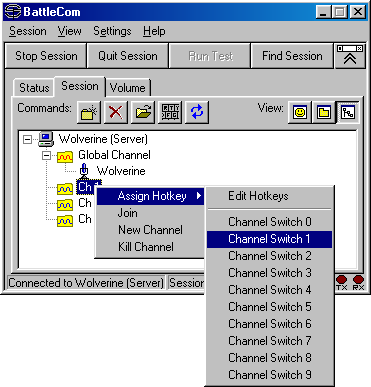Image resolution: width=371 pixels, height=387 pixels.
Task: Select the Session tab
Action: [x=80, y=86]
